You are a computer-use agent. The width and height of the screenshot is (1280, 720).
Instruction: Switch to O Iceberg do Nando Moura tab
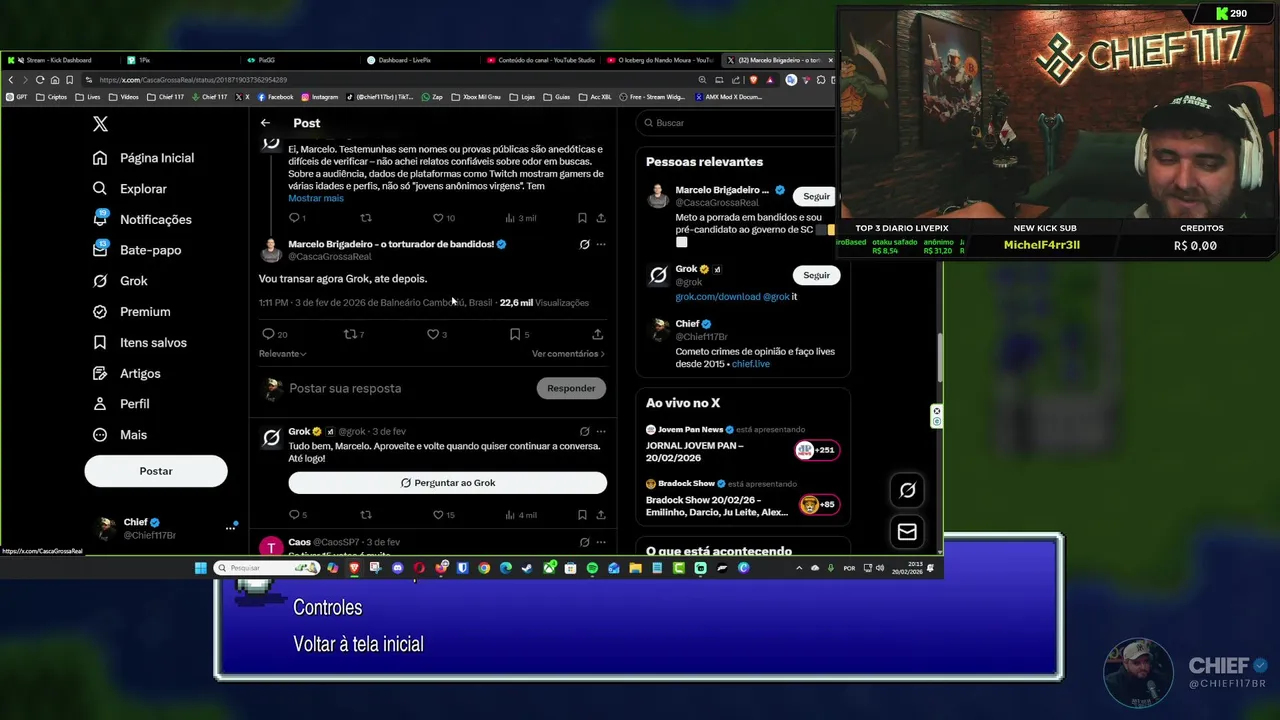click(x=660, y=60)
